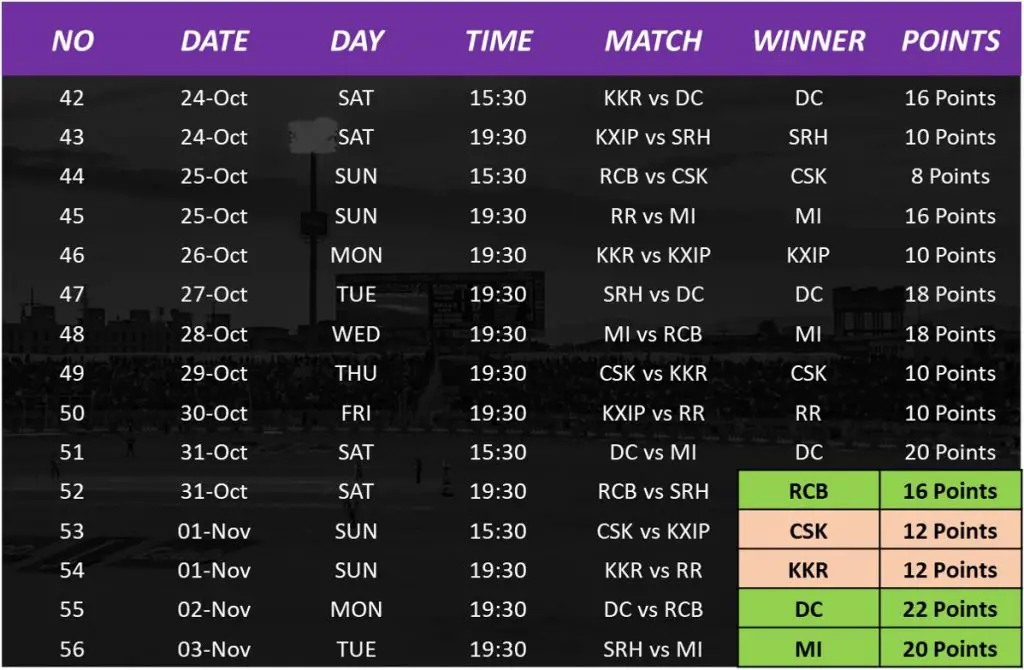Image resolution: width=1024 pixels, height=670 pixels.
Task: Click the NO column header
Action: pos(73,41)
